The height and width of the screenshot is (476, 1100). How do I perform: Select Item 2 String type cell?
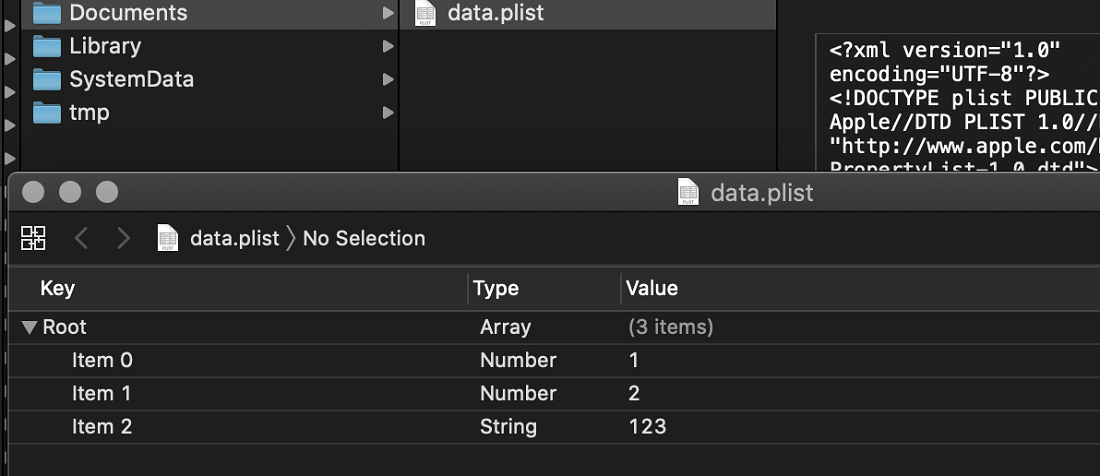coord(509,426)
